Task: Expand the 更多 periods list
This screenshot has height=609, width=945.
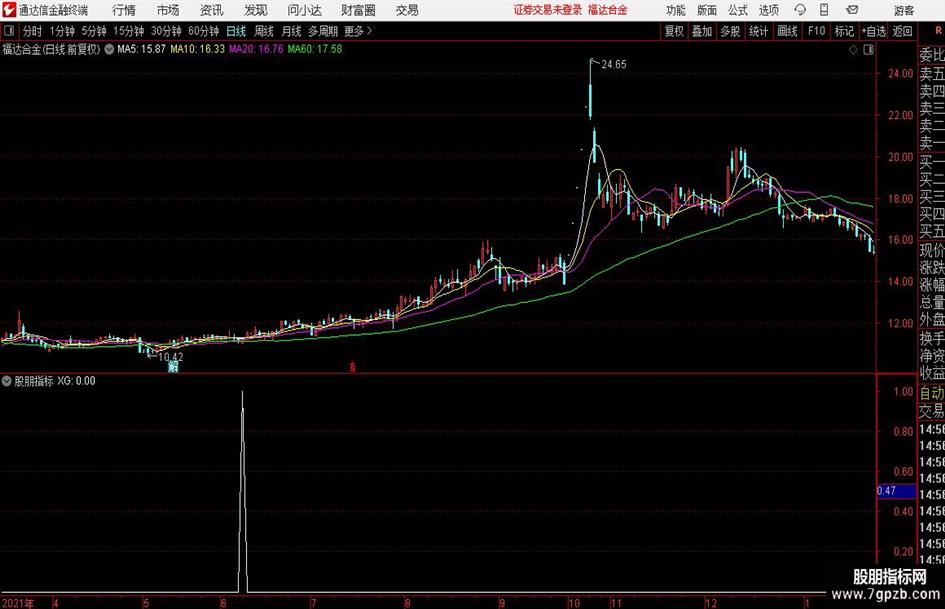Action: (358, 31)
